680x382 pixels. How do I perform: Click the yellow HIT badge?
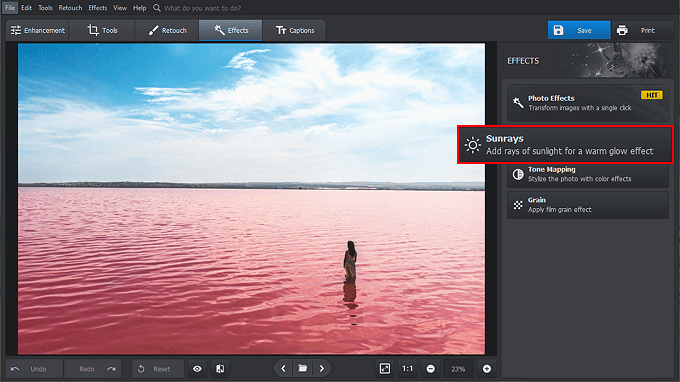pos(651,95)
